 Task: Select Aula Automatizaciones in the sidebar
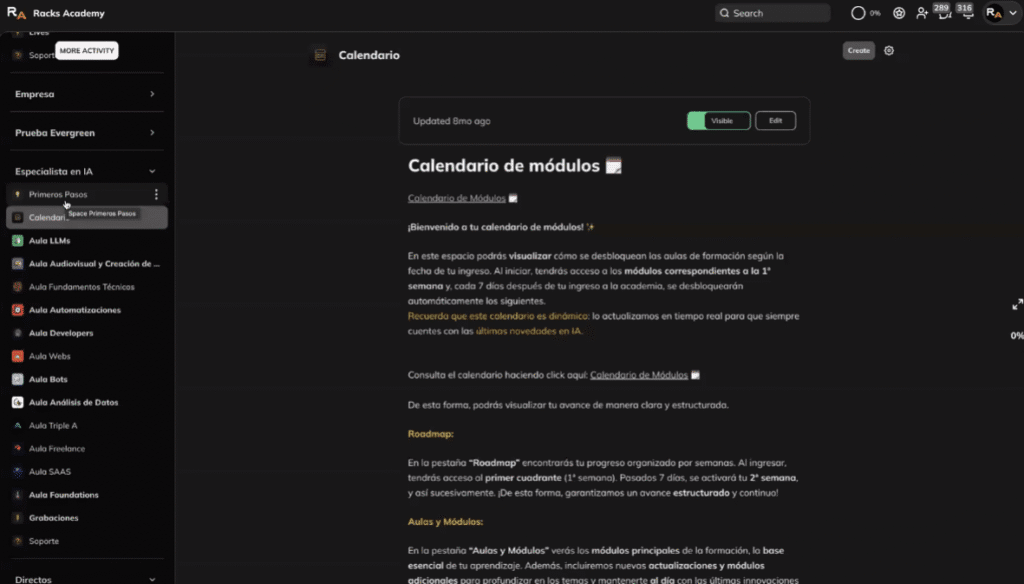[75, 310]
